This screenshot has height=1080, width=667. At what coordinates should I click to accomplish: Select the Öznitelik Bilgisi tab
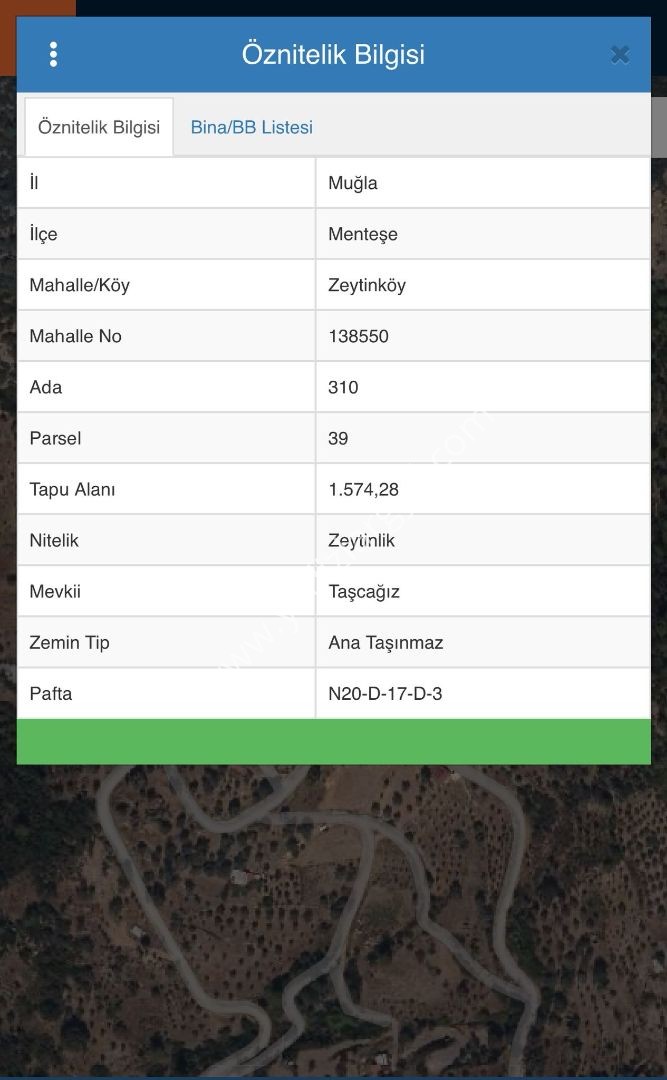[99, 127]
